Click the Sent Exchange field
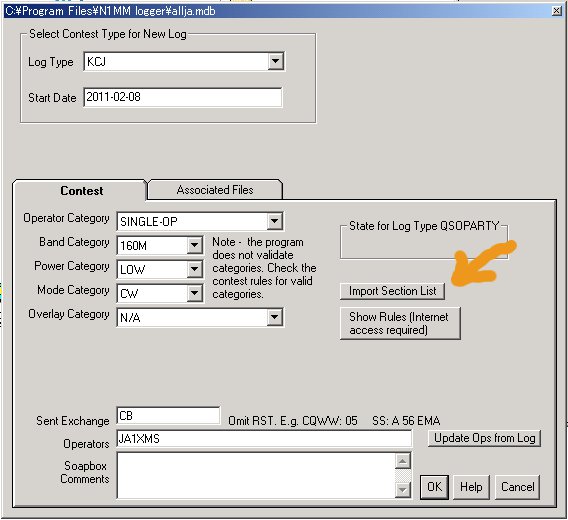568x520 pixels. [x=168, y=416]
